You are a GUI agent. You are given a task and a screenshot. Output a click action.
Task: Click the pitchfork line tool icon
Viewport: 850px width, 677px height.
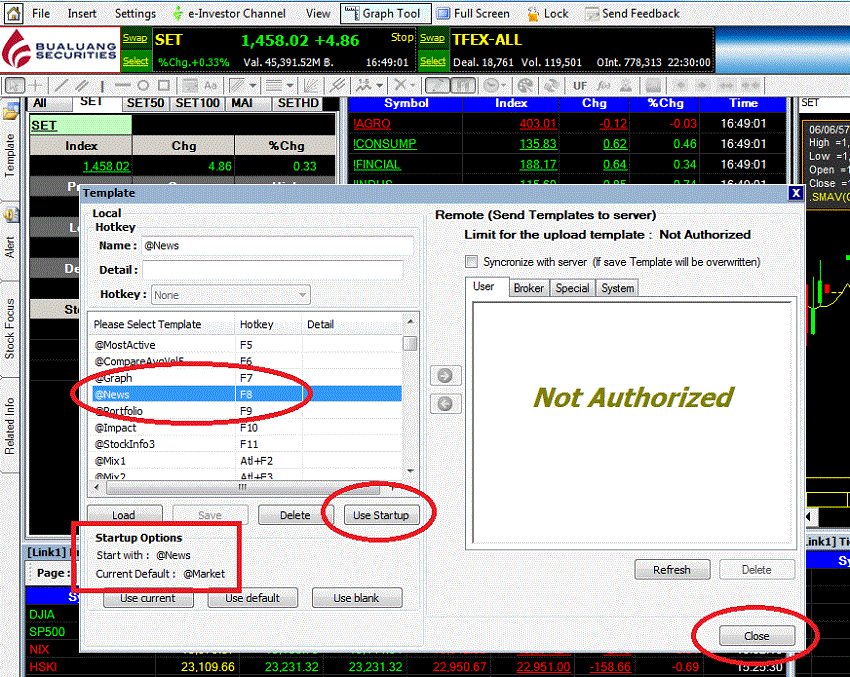(x=338, y=86)
